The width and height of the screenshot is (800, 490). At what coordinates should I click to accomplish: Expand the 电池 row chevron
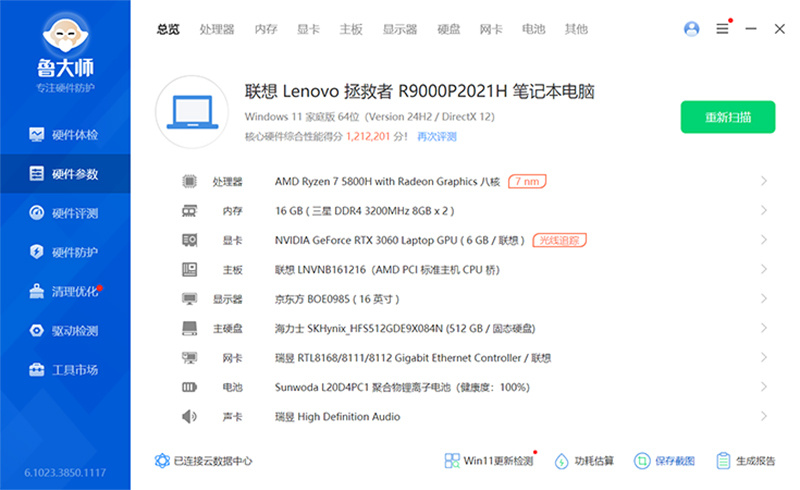(x=764, y=387)
